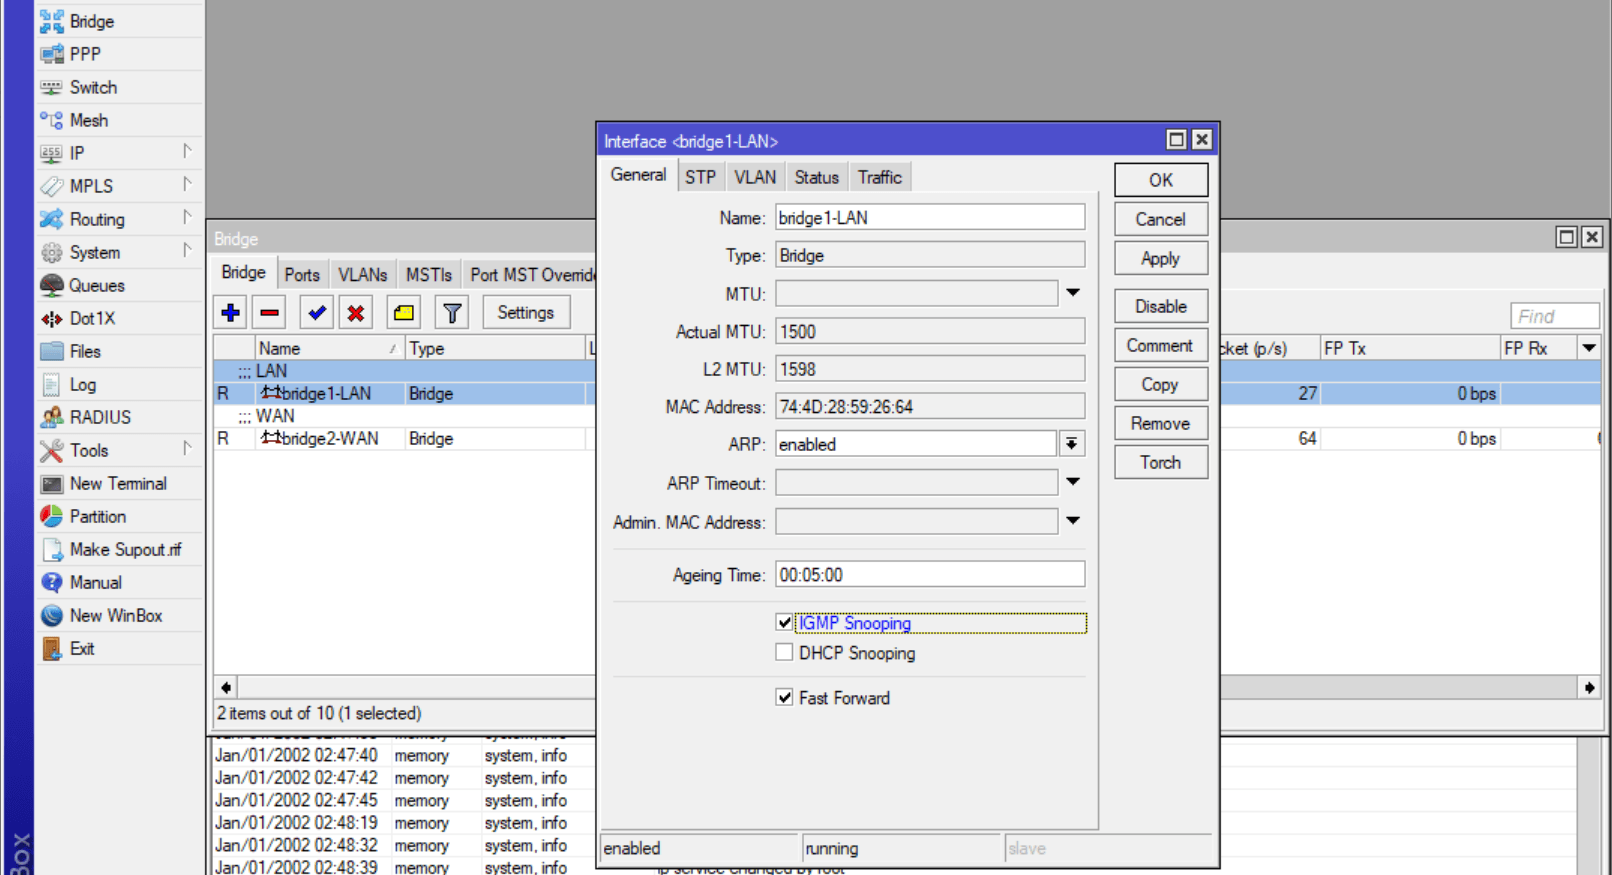Screen dimensions: 1612x875
Task: Click the Name input field
Action: coord(930,217)
